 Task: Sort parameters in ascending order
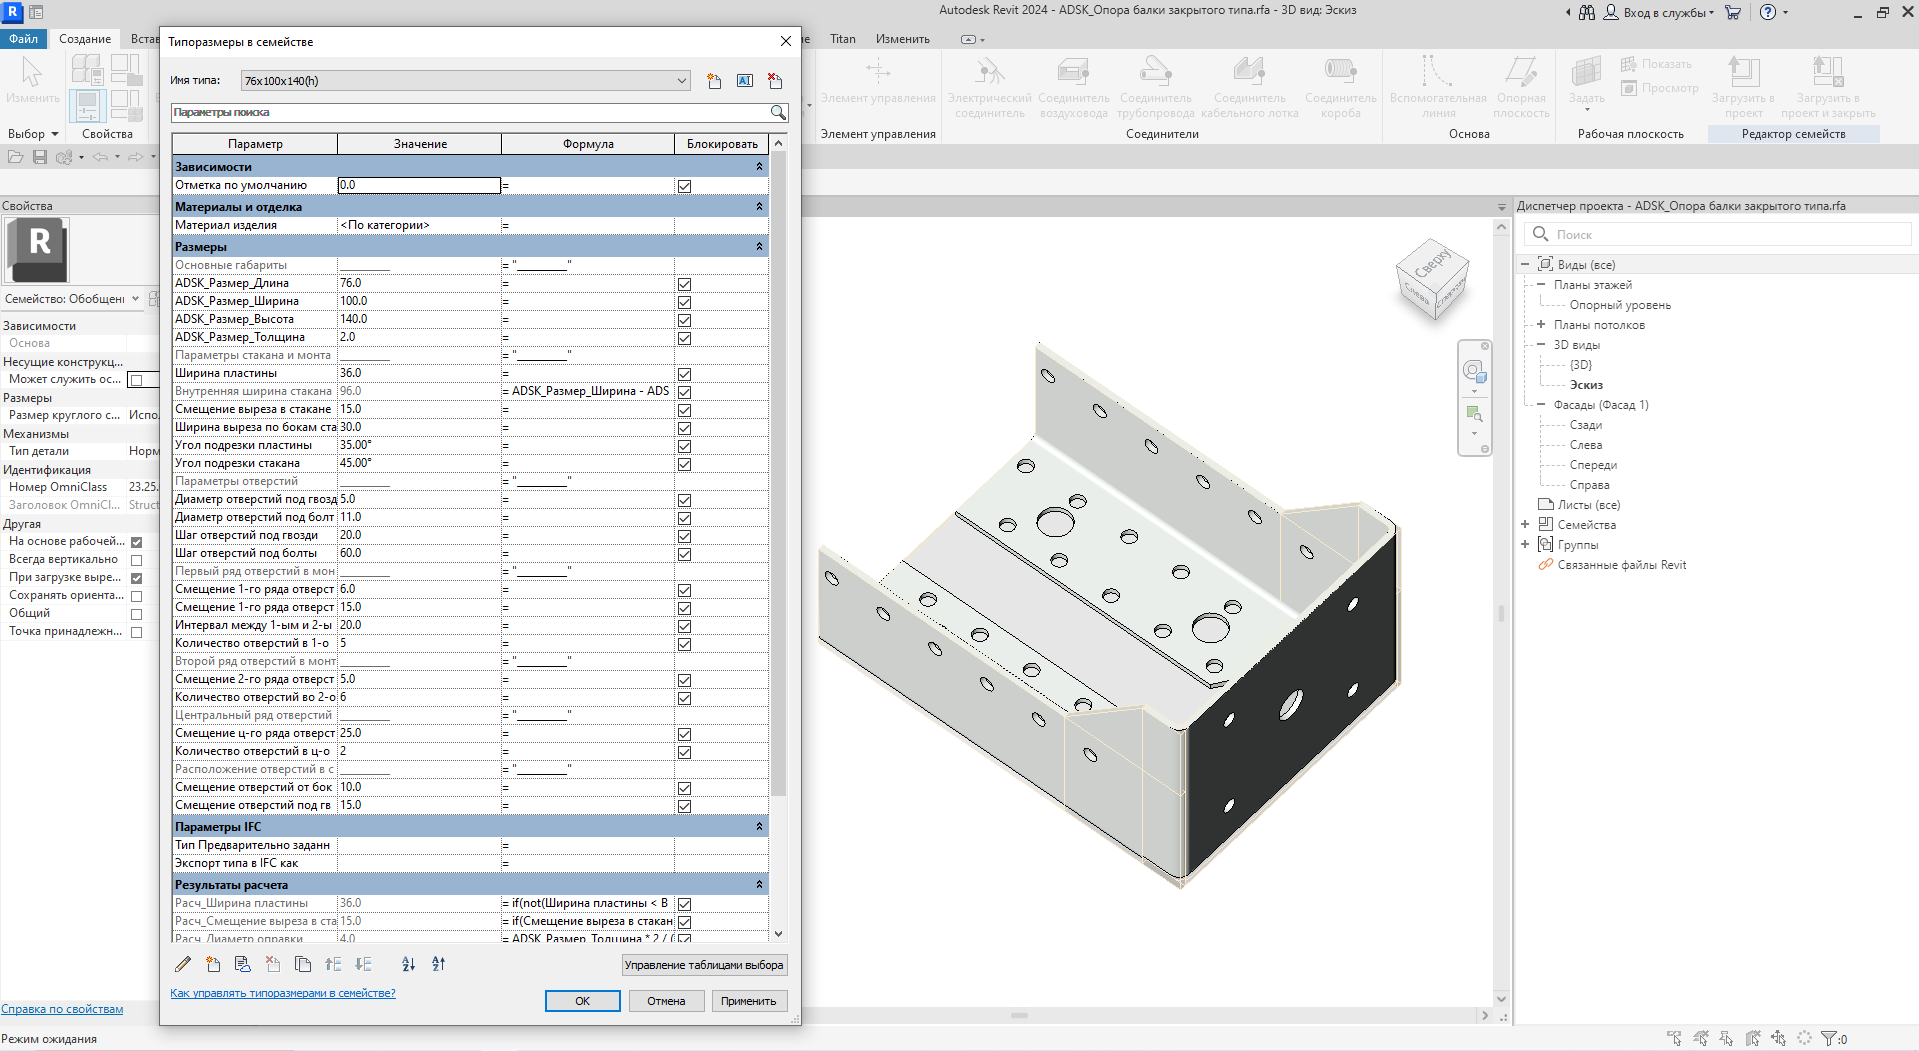click(408, 964)
